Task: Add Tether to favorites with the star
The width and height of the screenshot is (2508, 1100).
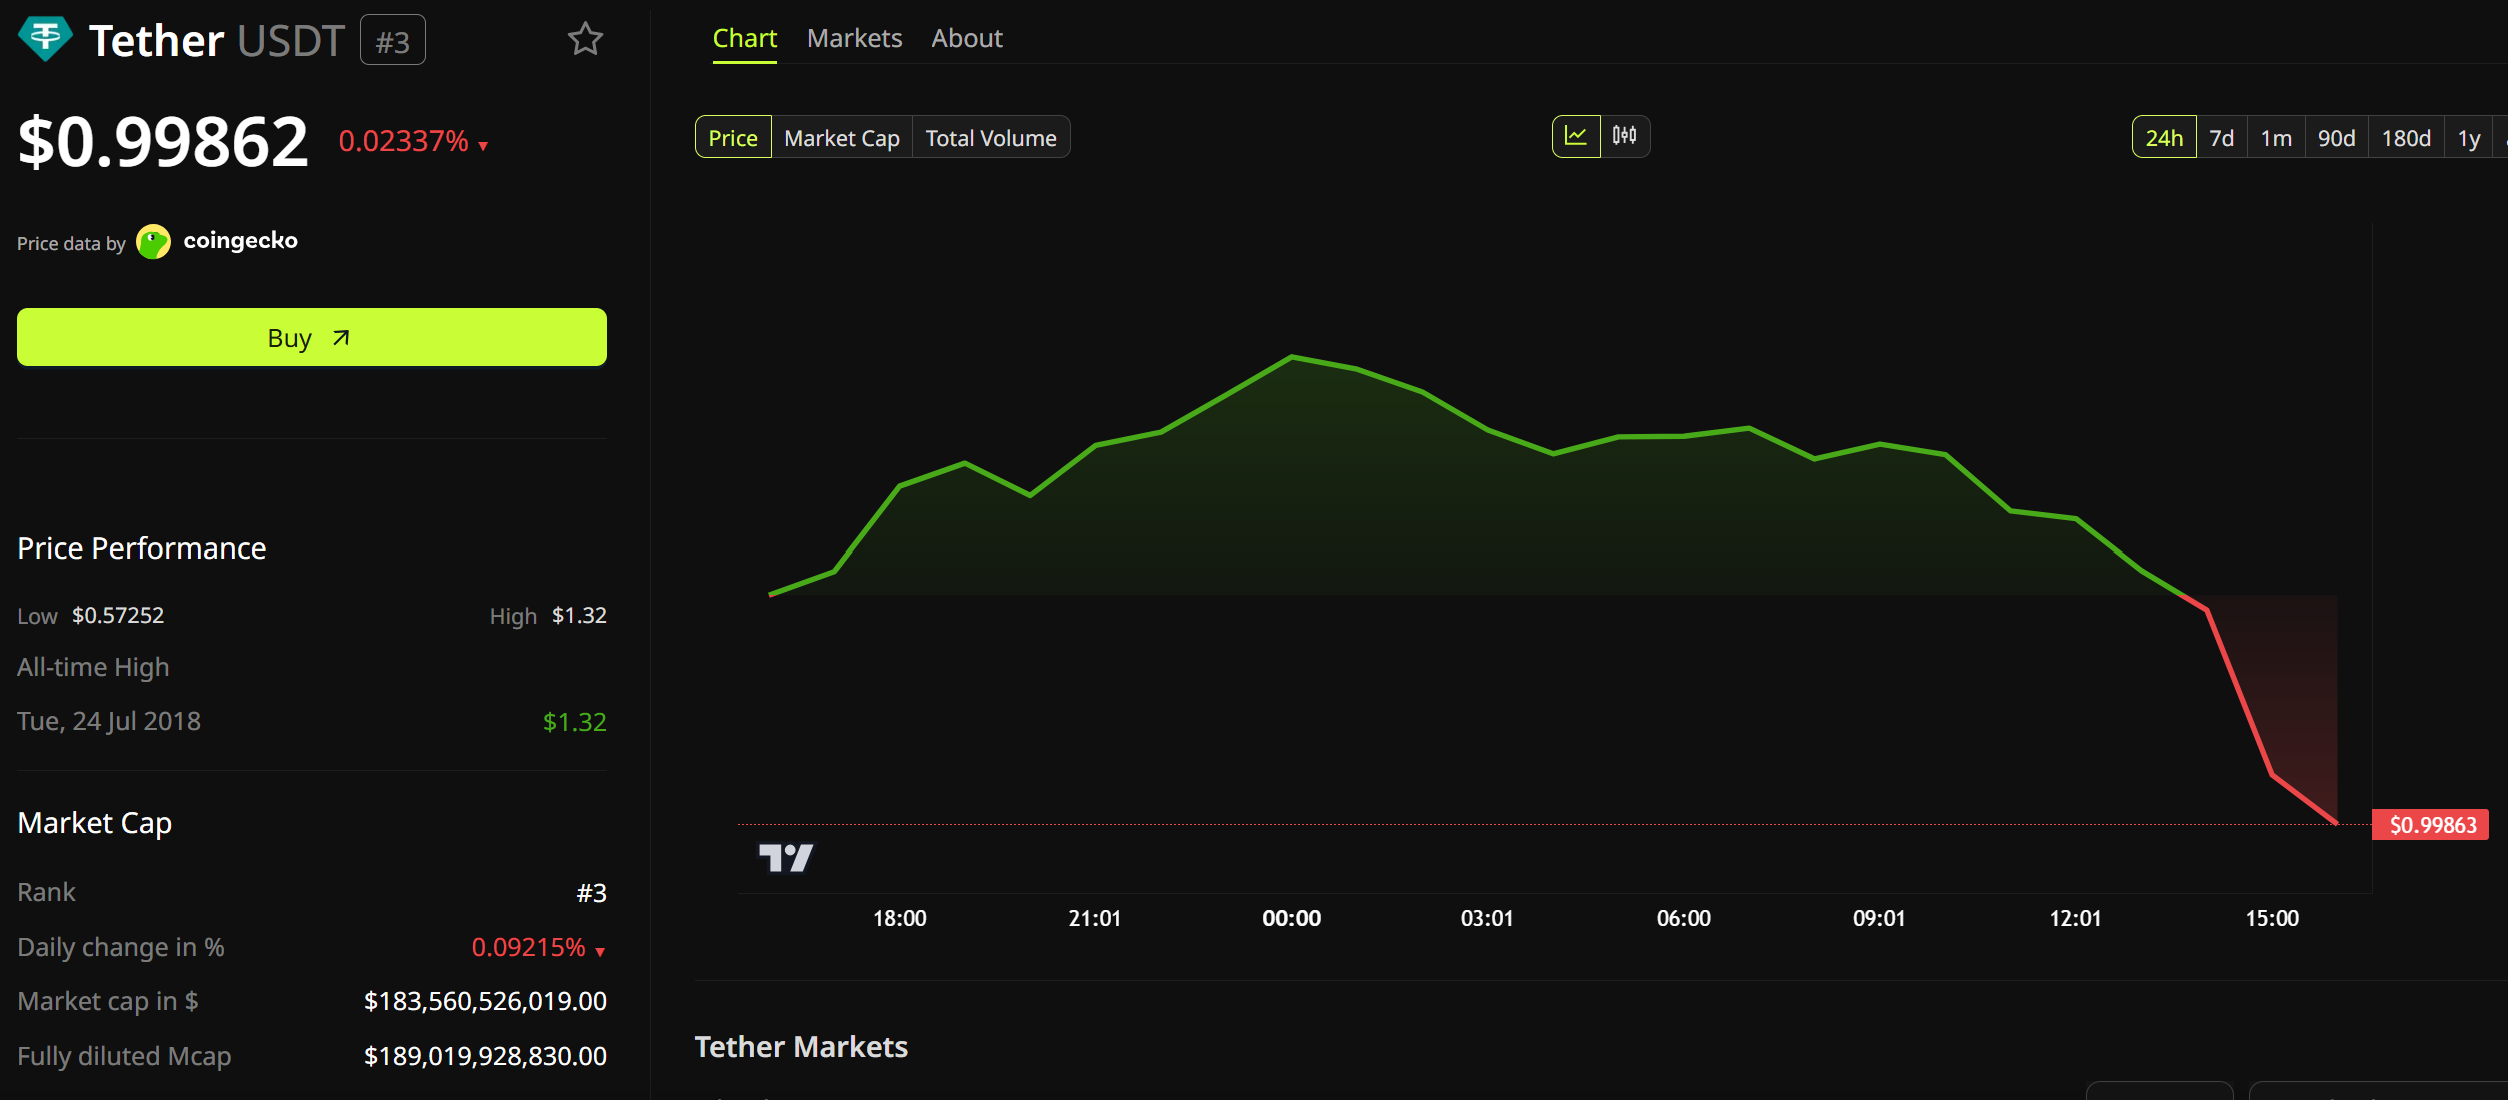Action: coord(585,39)
